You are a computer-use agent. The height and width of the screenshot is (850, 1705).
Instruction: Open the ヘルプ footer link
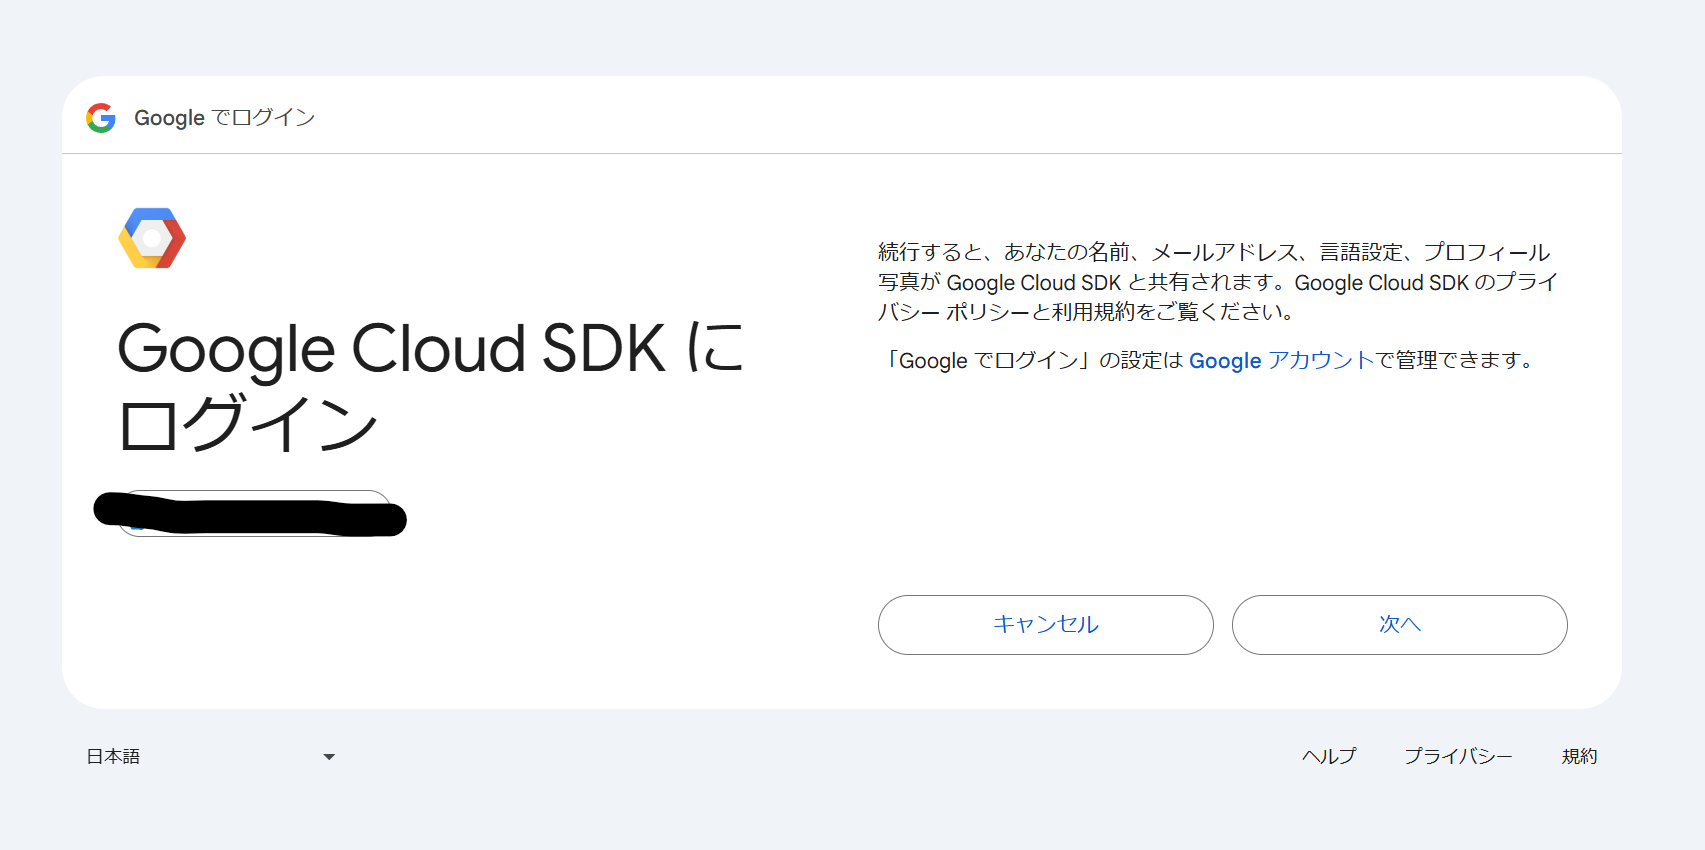[1329, 756]
